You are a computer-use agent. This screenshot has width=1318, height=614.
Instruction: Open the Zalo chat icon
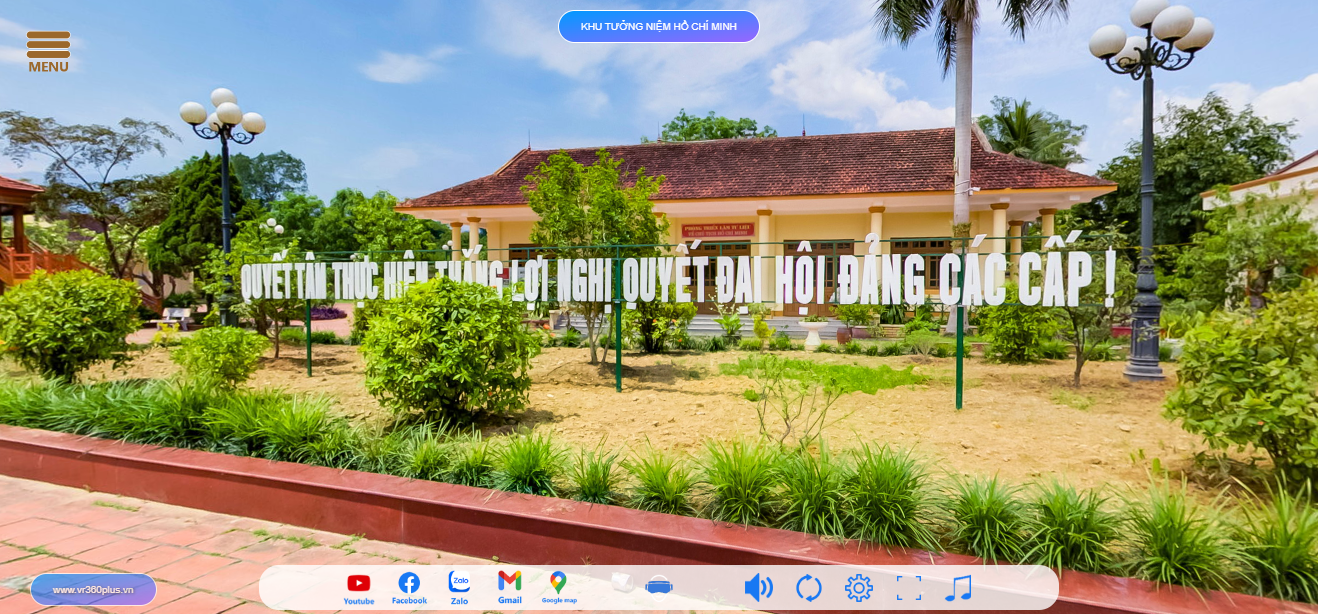pos(459,587)
